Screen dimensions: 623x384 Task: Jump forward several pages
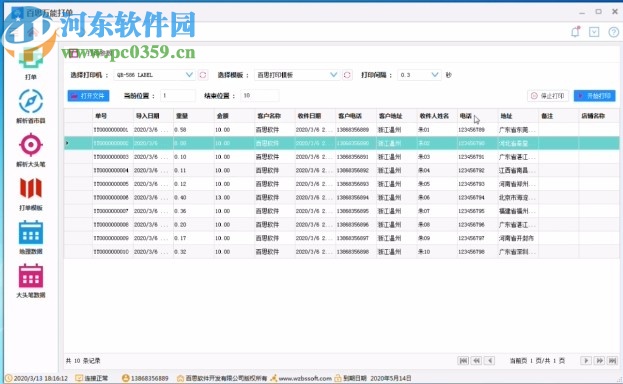599,361
